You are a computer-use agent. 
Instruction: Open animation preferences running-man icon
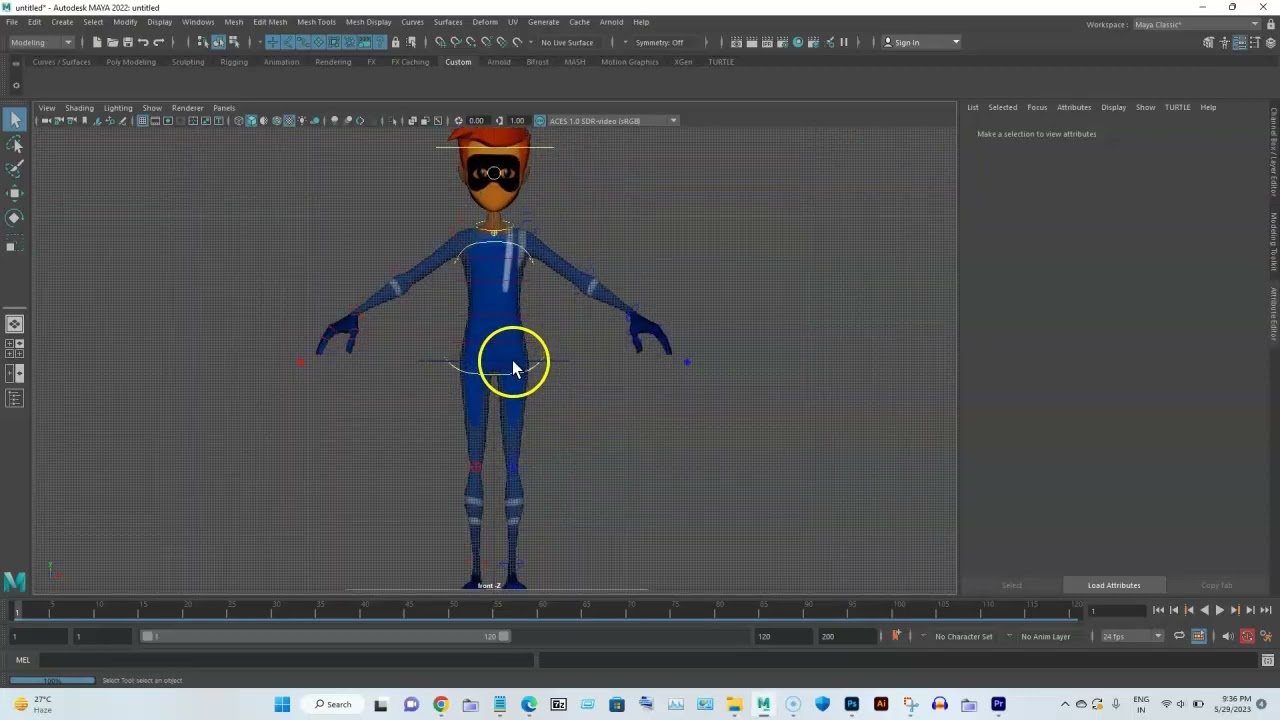(x=1266, y=636)
